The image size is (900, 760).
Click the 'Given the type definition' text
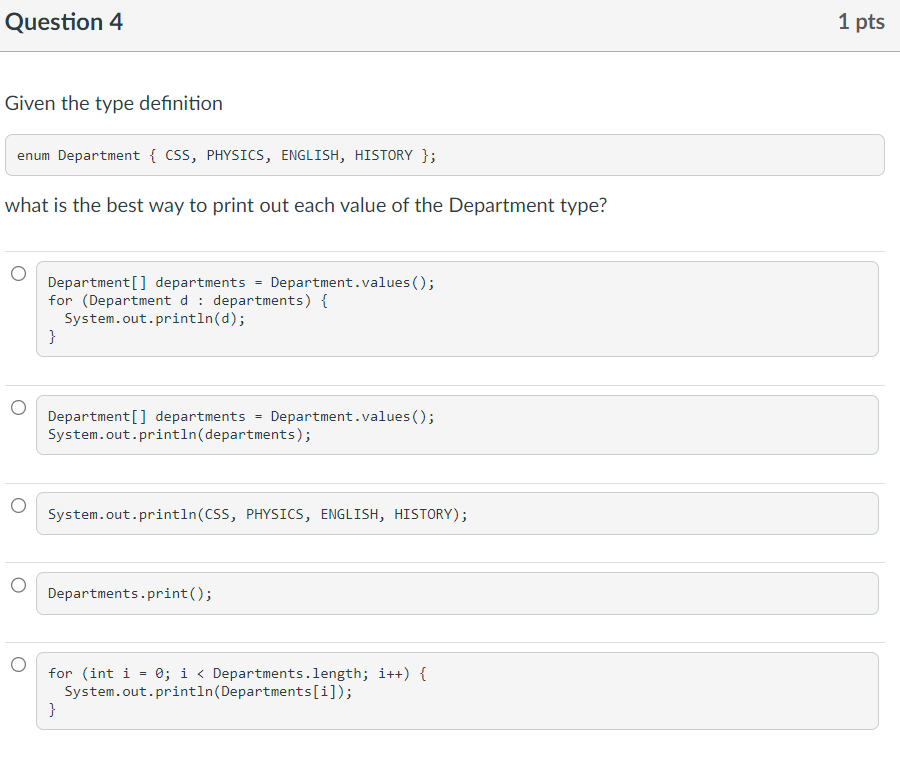[114, 103]
